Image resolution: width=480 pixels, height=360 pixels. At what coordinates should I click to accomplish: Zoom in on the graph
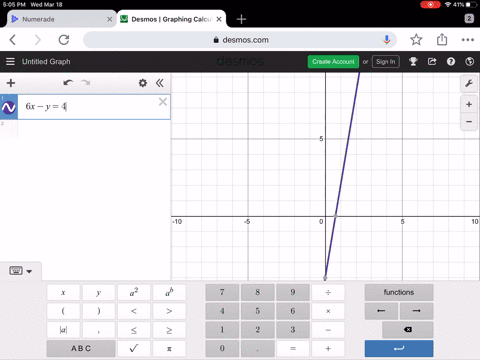click(469, 105)
